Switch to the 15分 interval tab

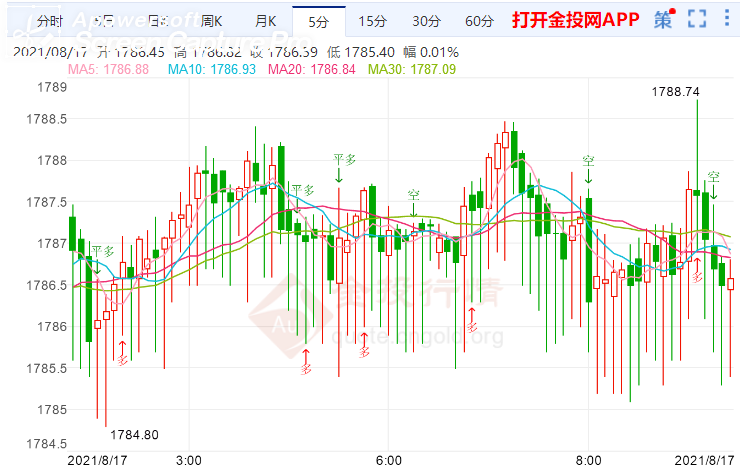click(x=372, y=21)
